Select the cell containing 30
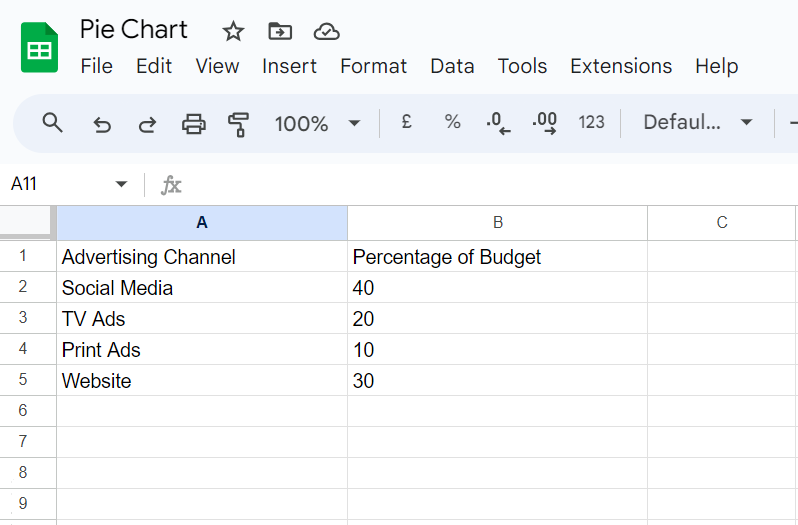The image size is (798, 525). [x=497, y=381]
